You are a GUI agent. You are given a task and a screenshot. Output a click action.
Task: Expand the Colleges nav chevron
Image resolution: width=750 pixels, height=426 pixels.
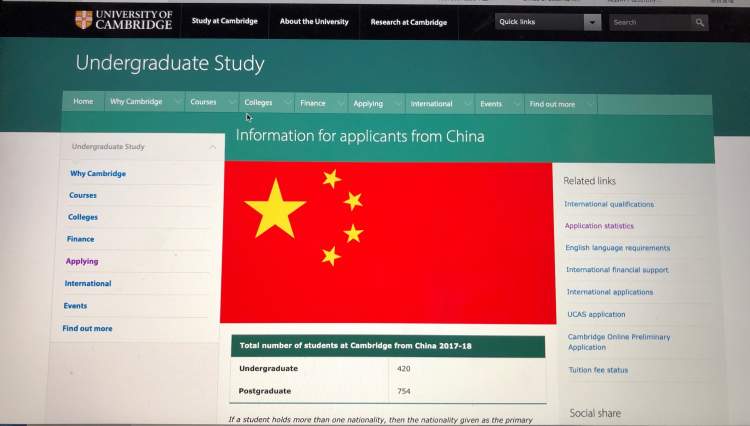[287, 103]
